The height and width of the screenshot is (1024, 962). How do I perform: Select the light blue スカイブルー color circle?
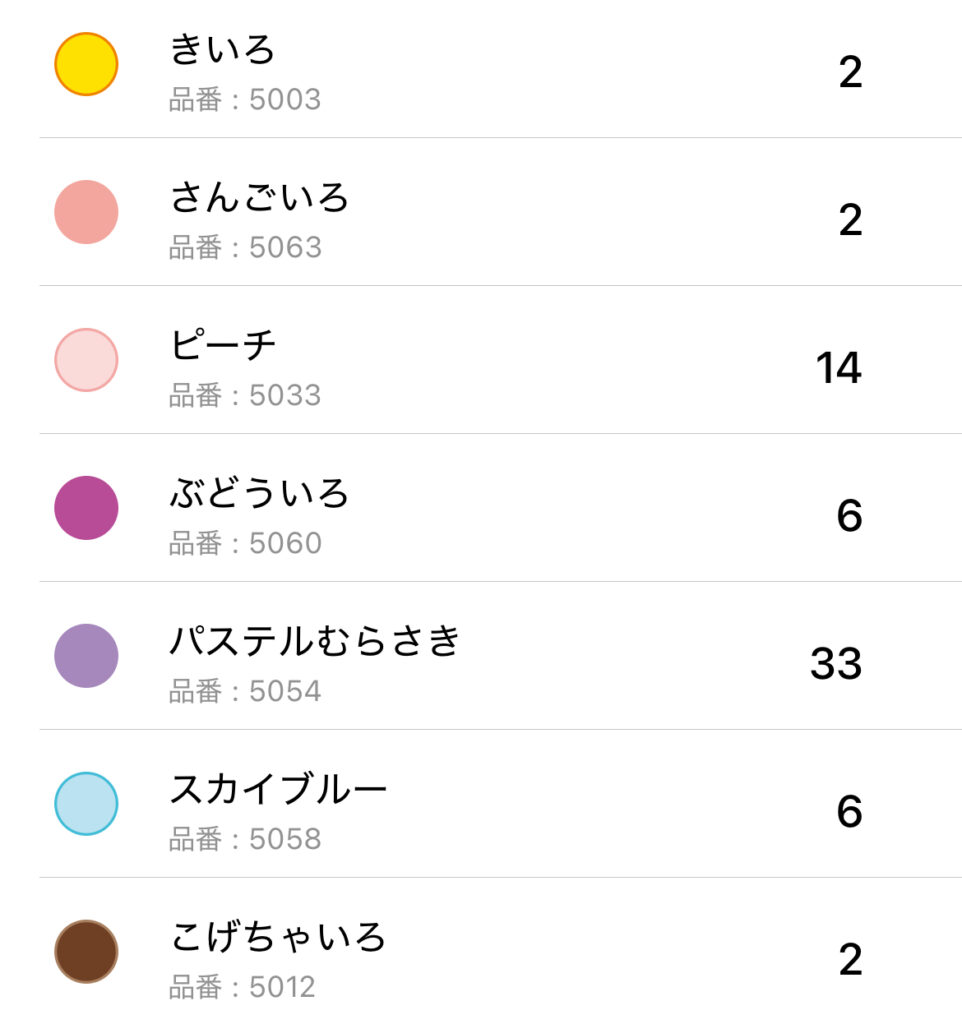click(86, 804)
